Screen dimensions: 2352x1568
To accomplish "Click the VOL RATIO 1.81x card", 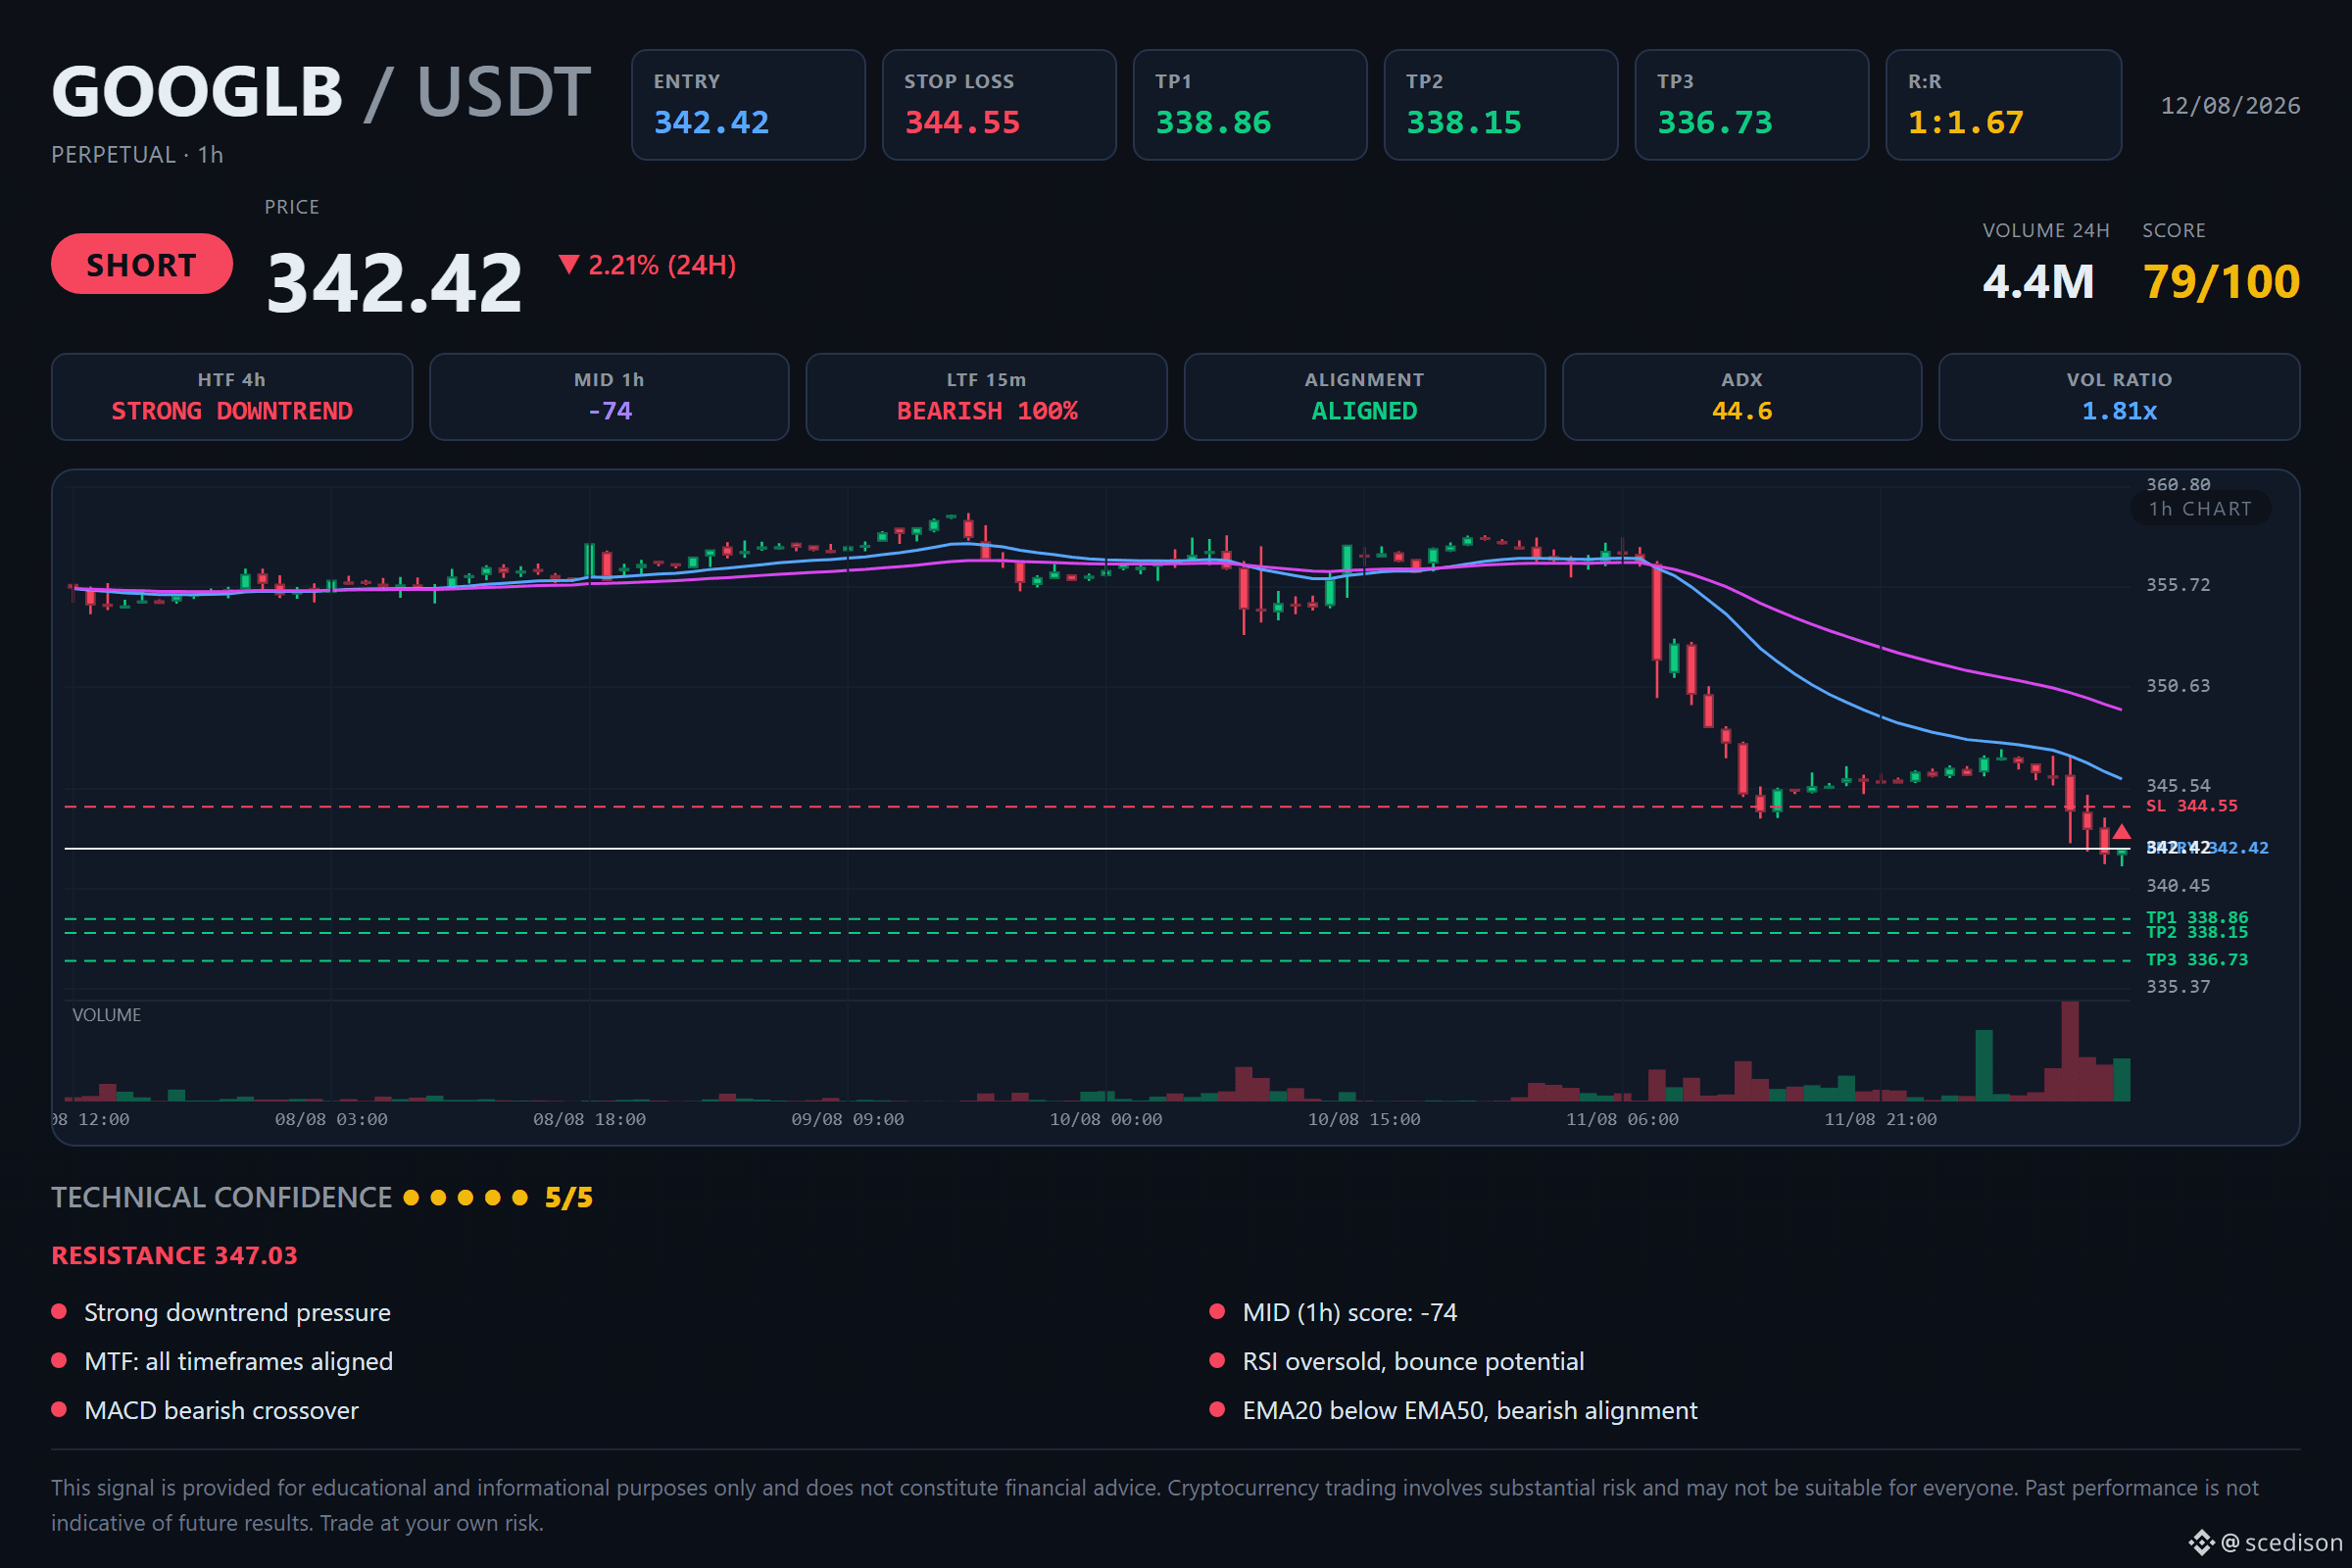I will tap(2120, 397).
